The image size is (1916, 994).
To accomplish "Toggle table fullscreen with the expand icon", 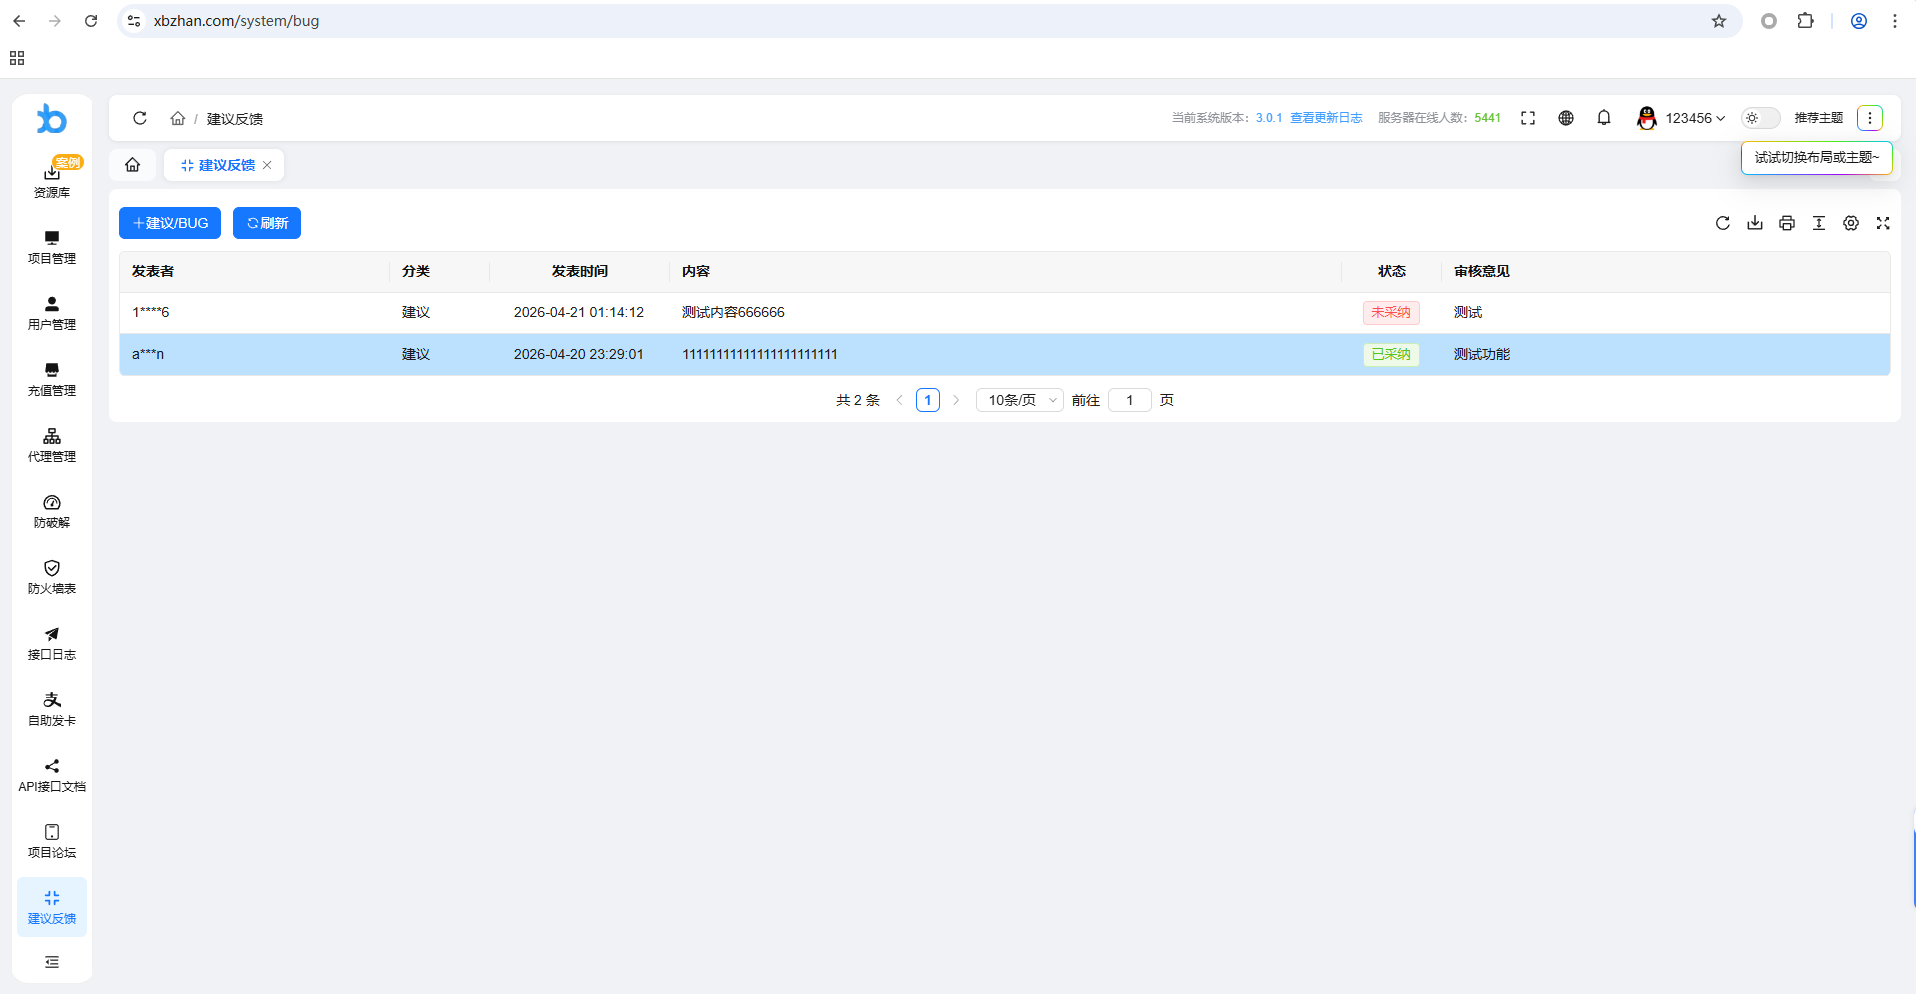I will [1882, 223].
